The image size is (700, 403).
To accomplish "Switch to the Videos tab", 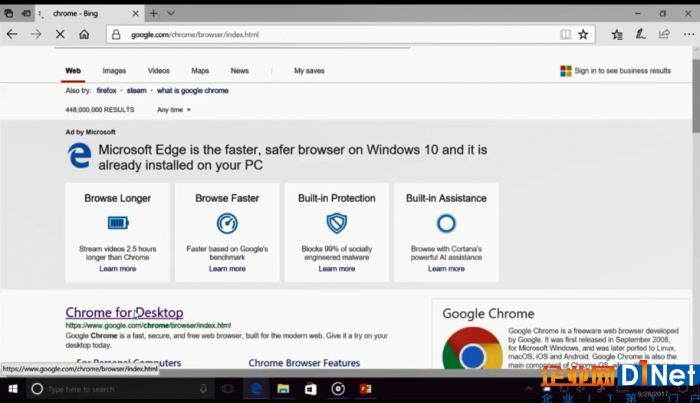I will pyautogui.click(x=158, y=71).
